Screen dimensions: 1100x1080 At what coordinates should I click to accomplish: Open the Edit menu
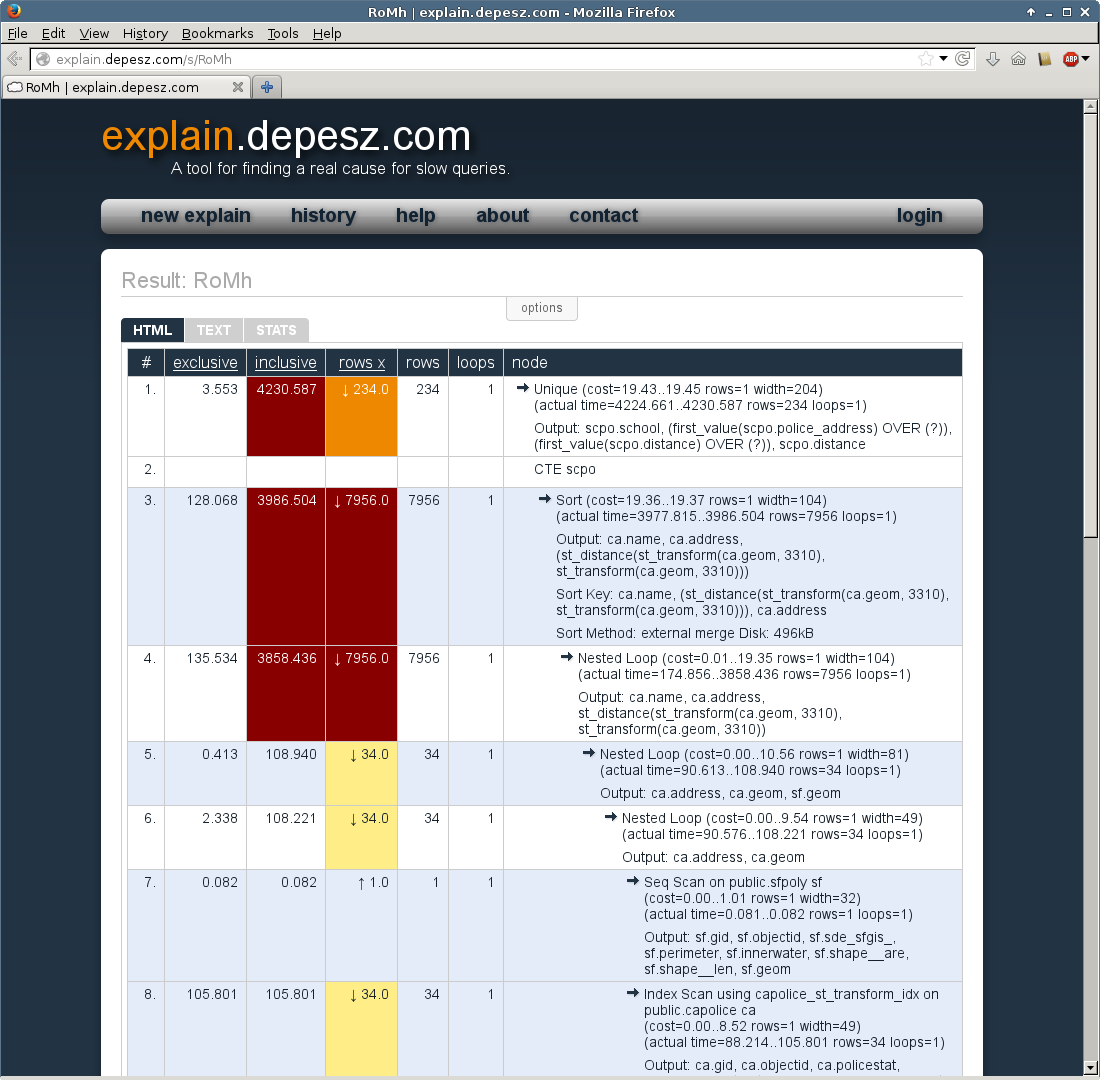(53, 33)
